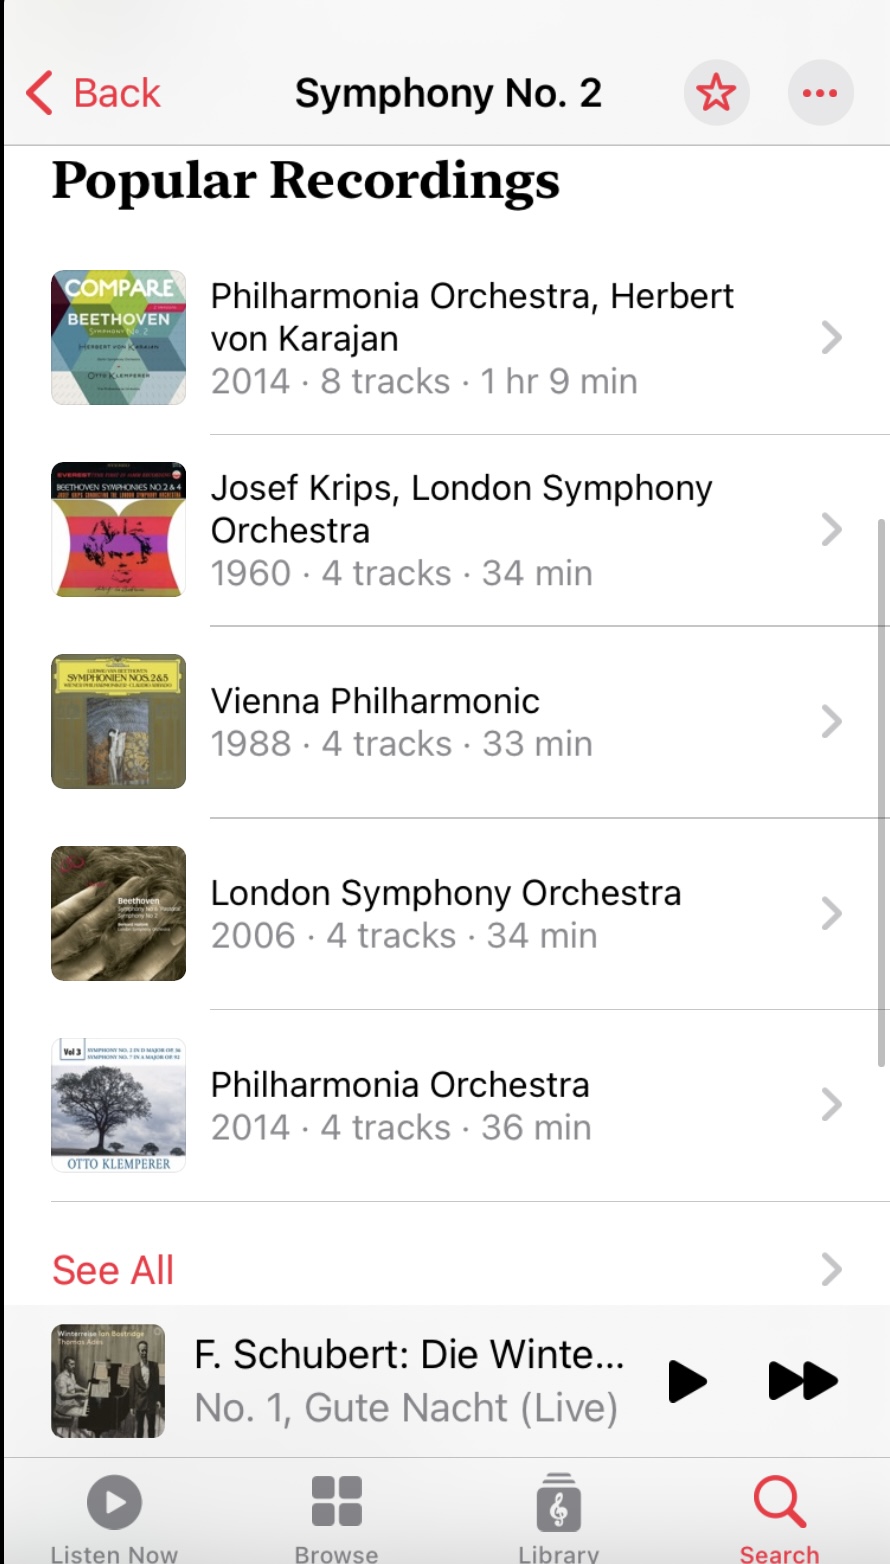The height and width of the screenshot is (1564, 890).
Task: Open See All popular recordings
Action: pyautogui.click(x=113, y=1270)
